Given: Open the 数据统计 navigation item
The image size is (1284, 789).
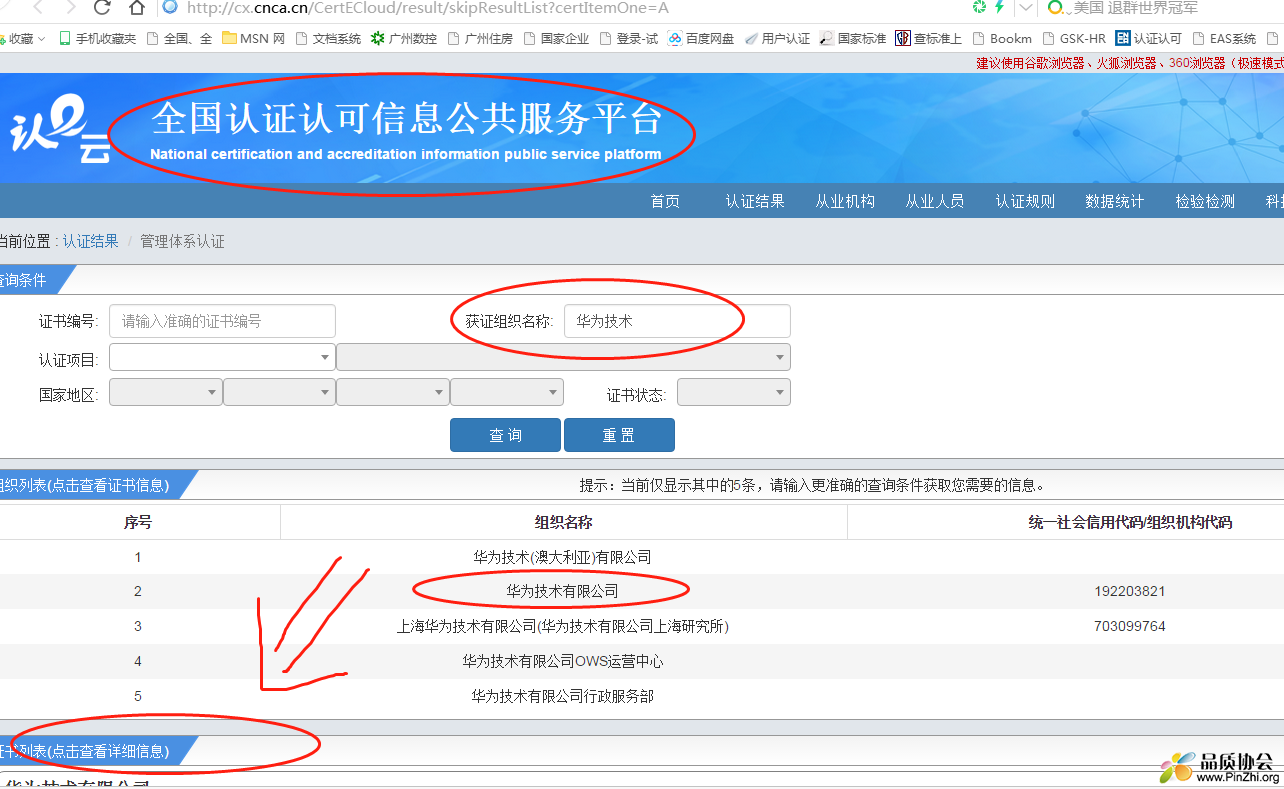Looking at the screenshot, I should [1115, 201].
